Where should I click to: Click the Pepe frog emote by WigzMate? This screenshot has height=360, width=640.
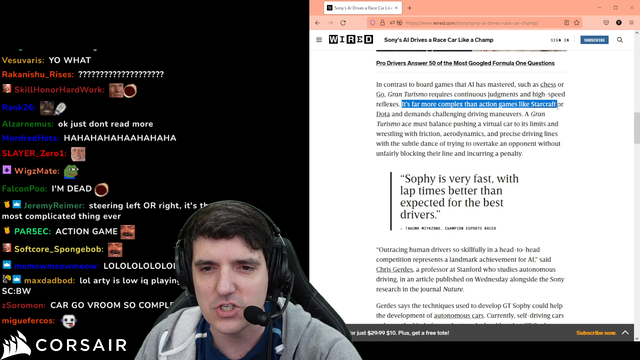click(71, 172)
